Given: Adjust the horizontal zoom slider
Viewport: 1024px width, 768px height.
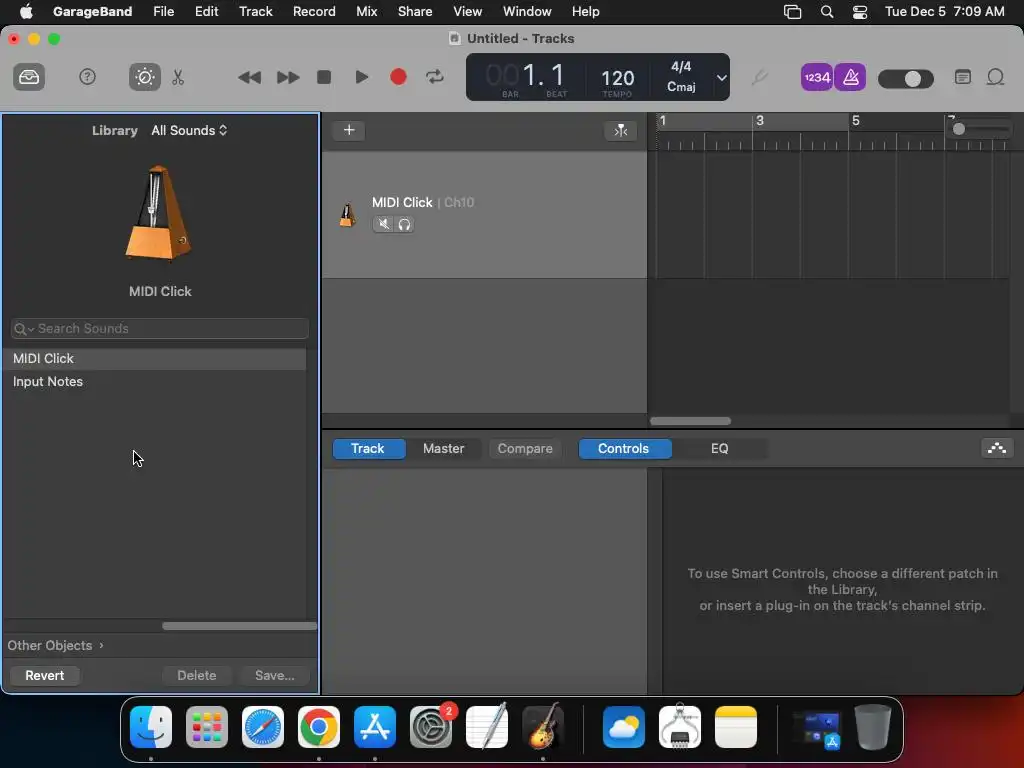Looking at the screenshot, I should [982, 129].
